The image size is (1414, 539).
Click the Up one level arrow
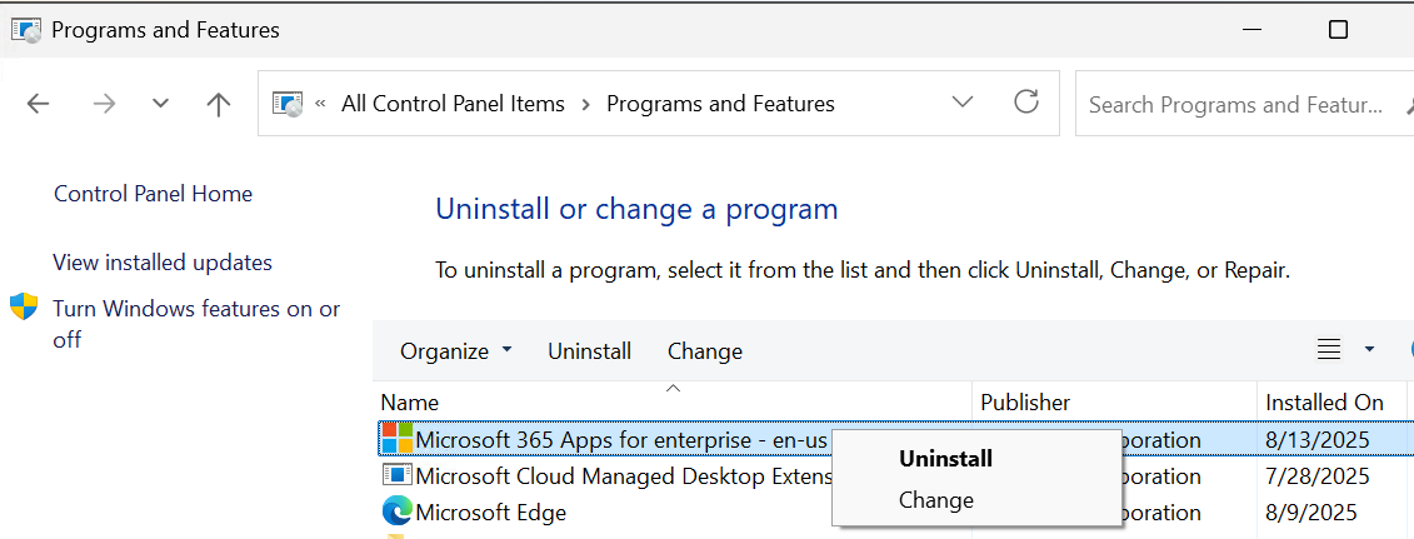point(218,104)
